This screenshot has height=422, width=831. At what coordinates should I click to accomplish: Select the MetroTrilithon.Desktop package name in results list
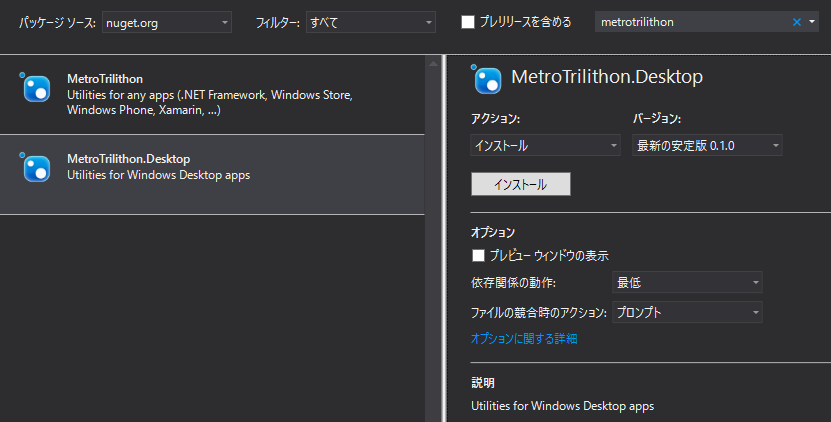coord(128,159)
